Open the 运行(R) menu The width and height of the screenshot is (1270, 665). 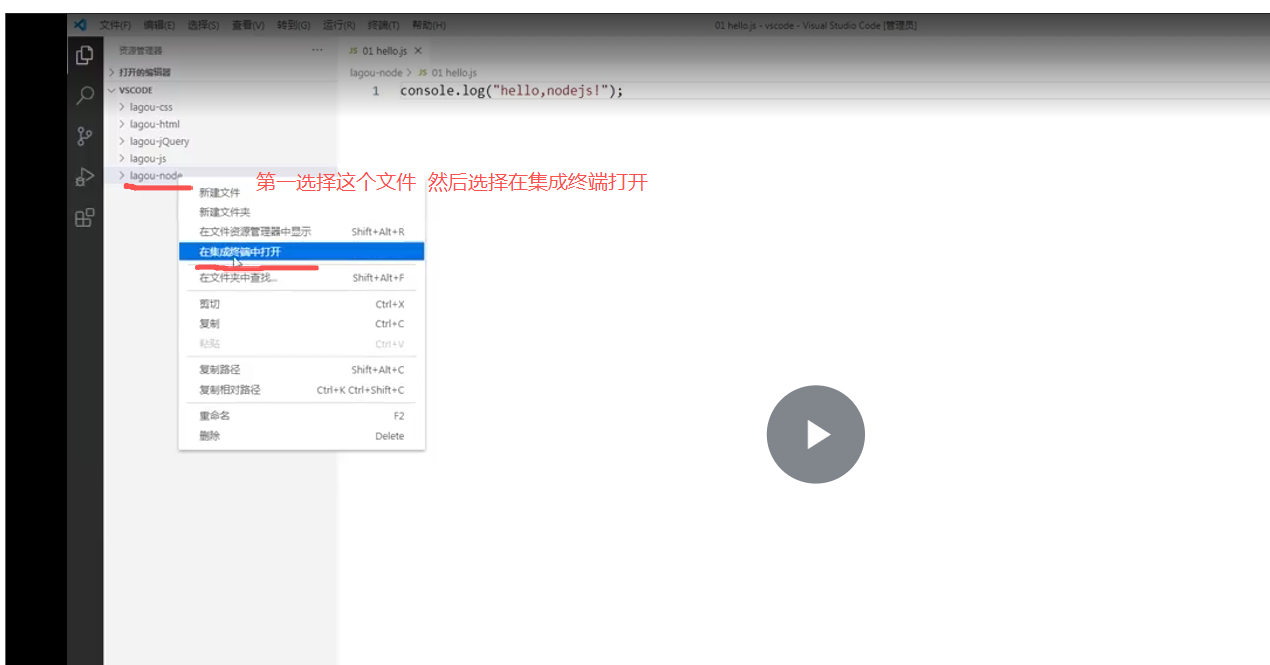(x=339, y=25)
